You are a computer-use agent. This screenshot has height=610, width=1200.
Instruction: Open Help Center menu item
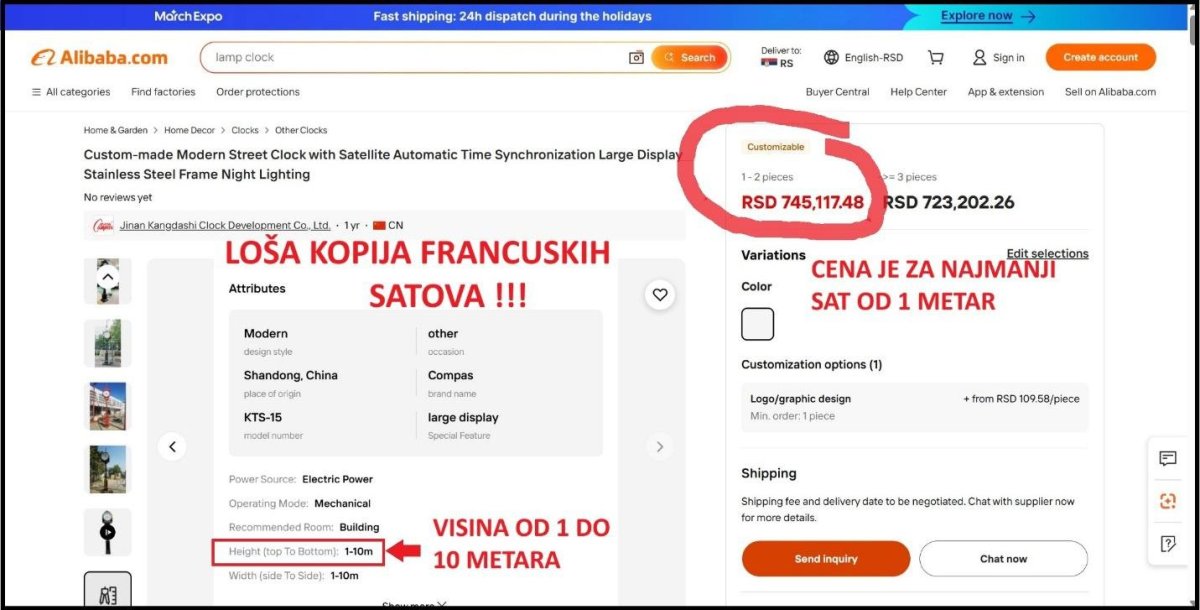pyautogui.click(x=918, y=92)
